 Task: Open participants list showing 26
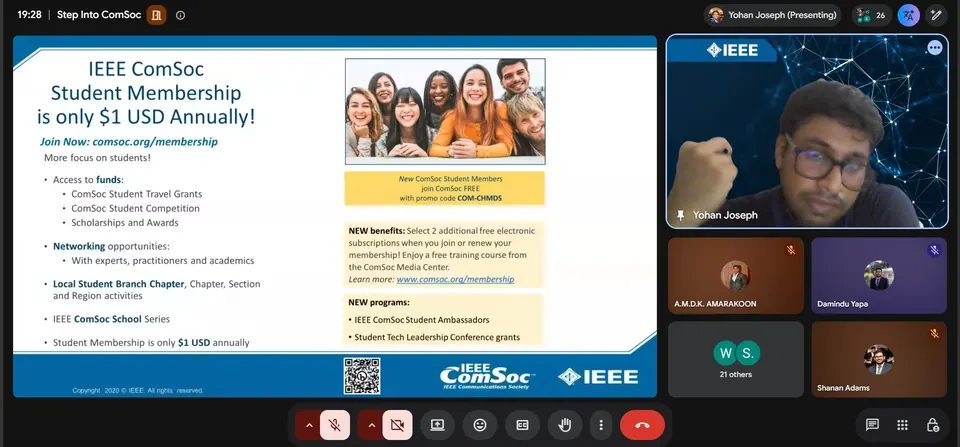tap(871, 15)
